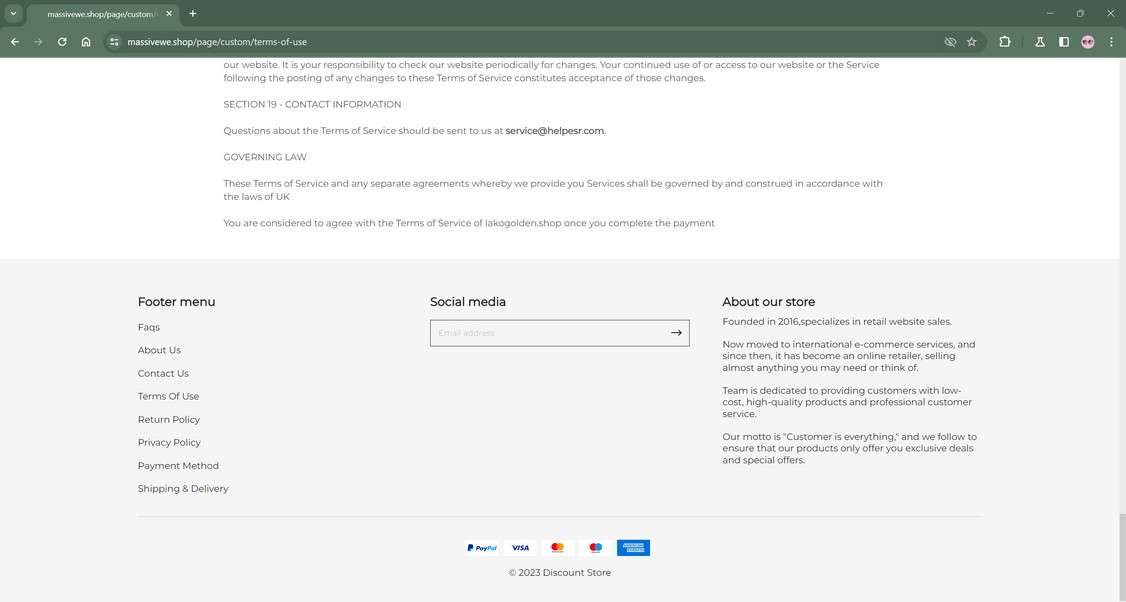Open Chrome three-dot menu
Viewport: 1126px width, 602px height.
1112,42
